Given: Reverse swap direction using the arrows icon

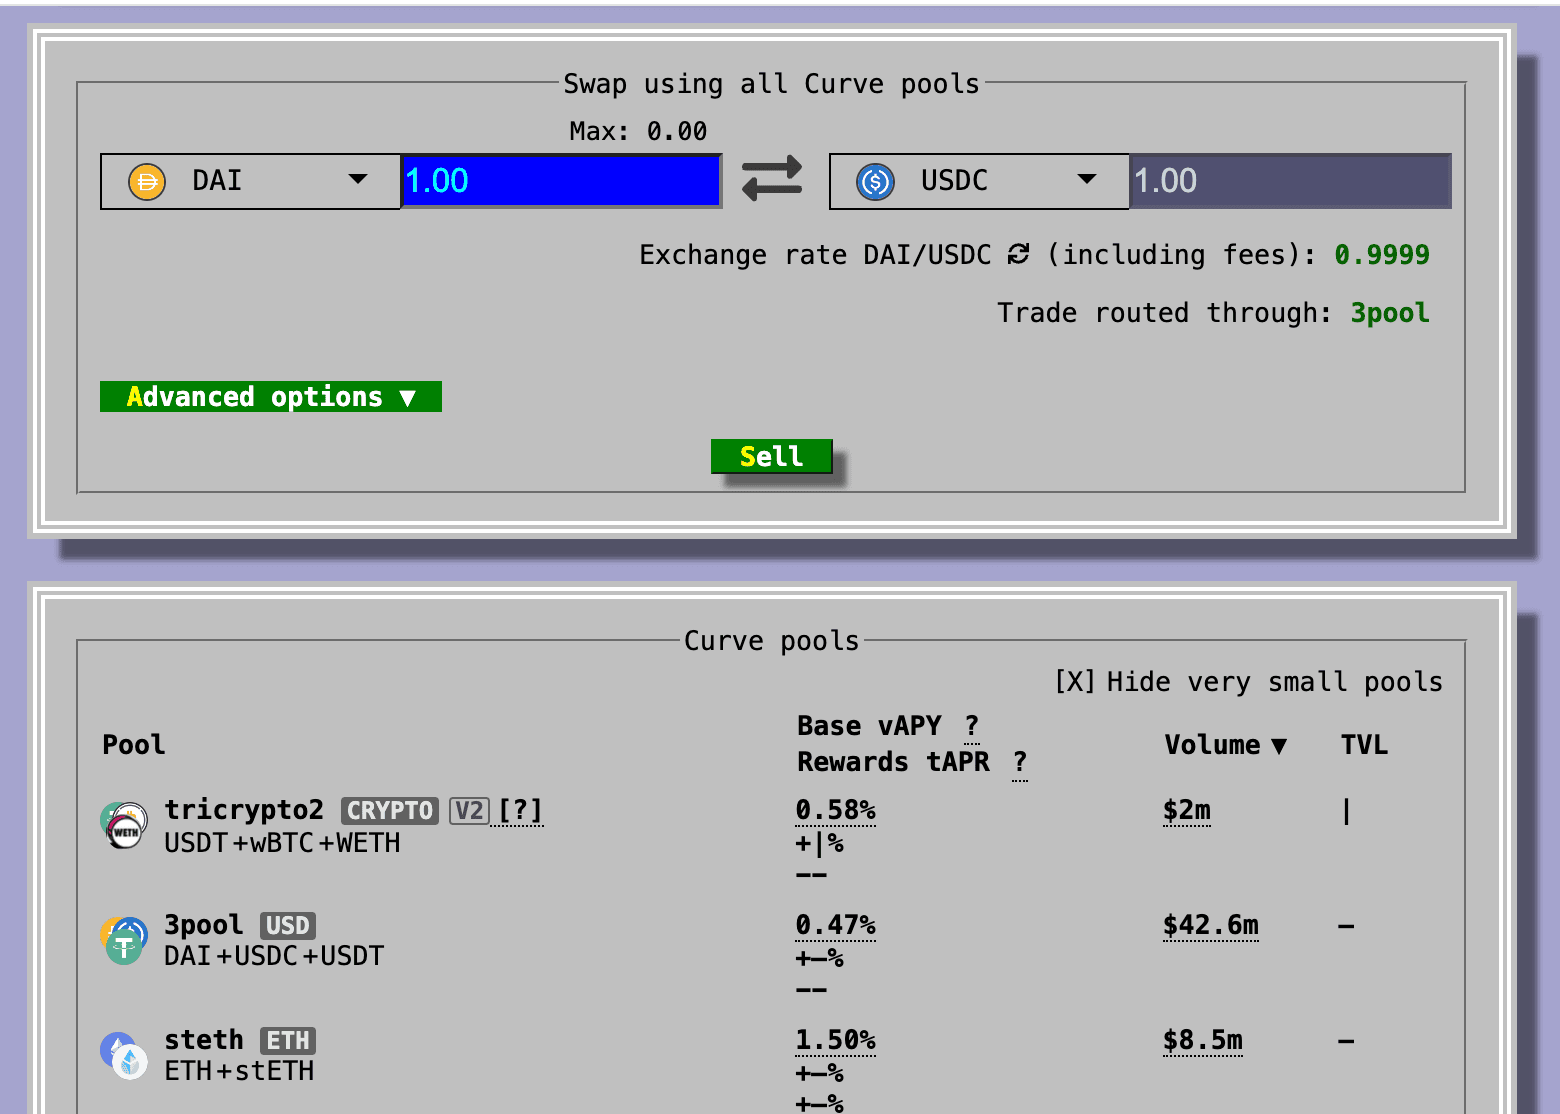Looking at the screenshot, I should click(771, 178).
